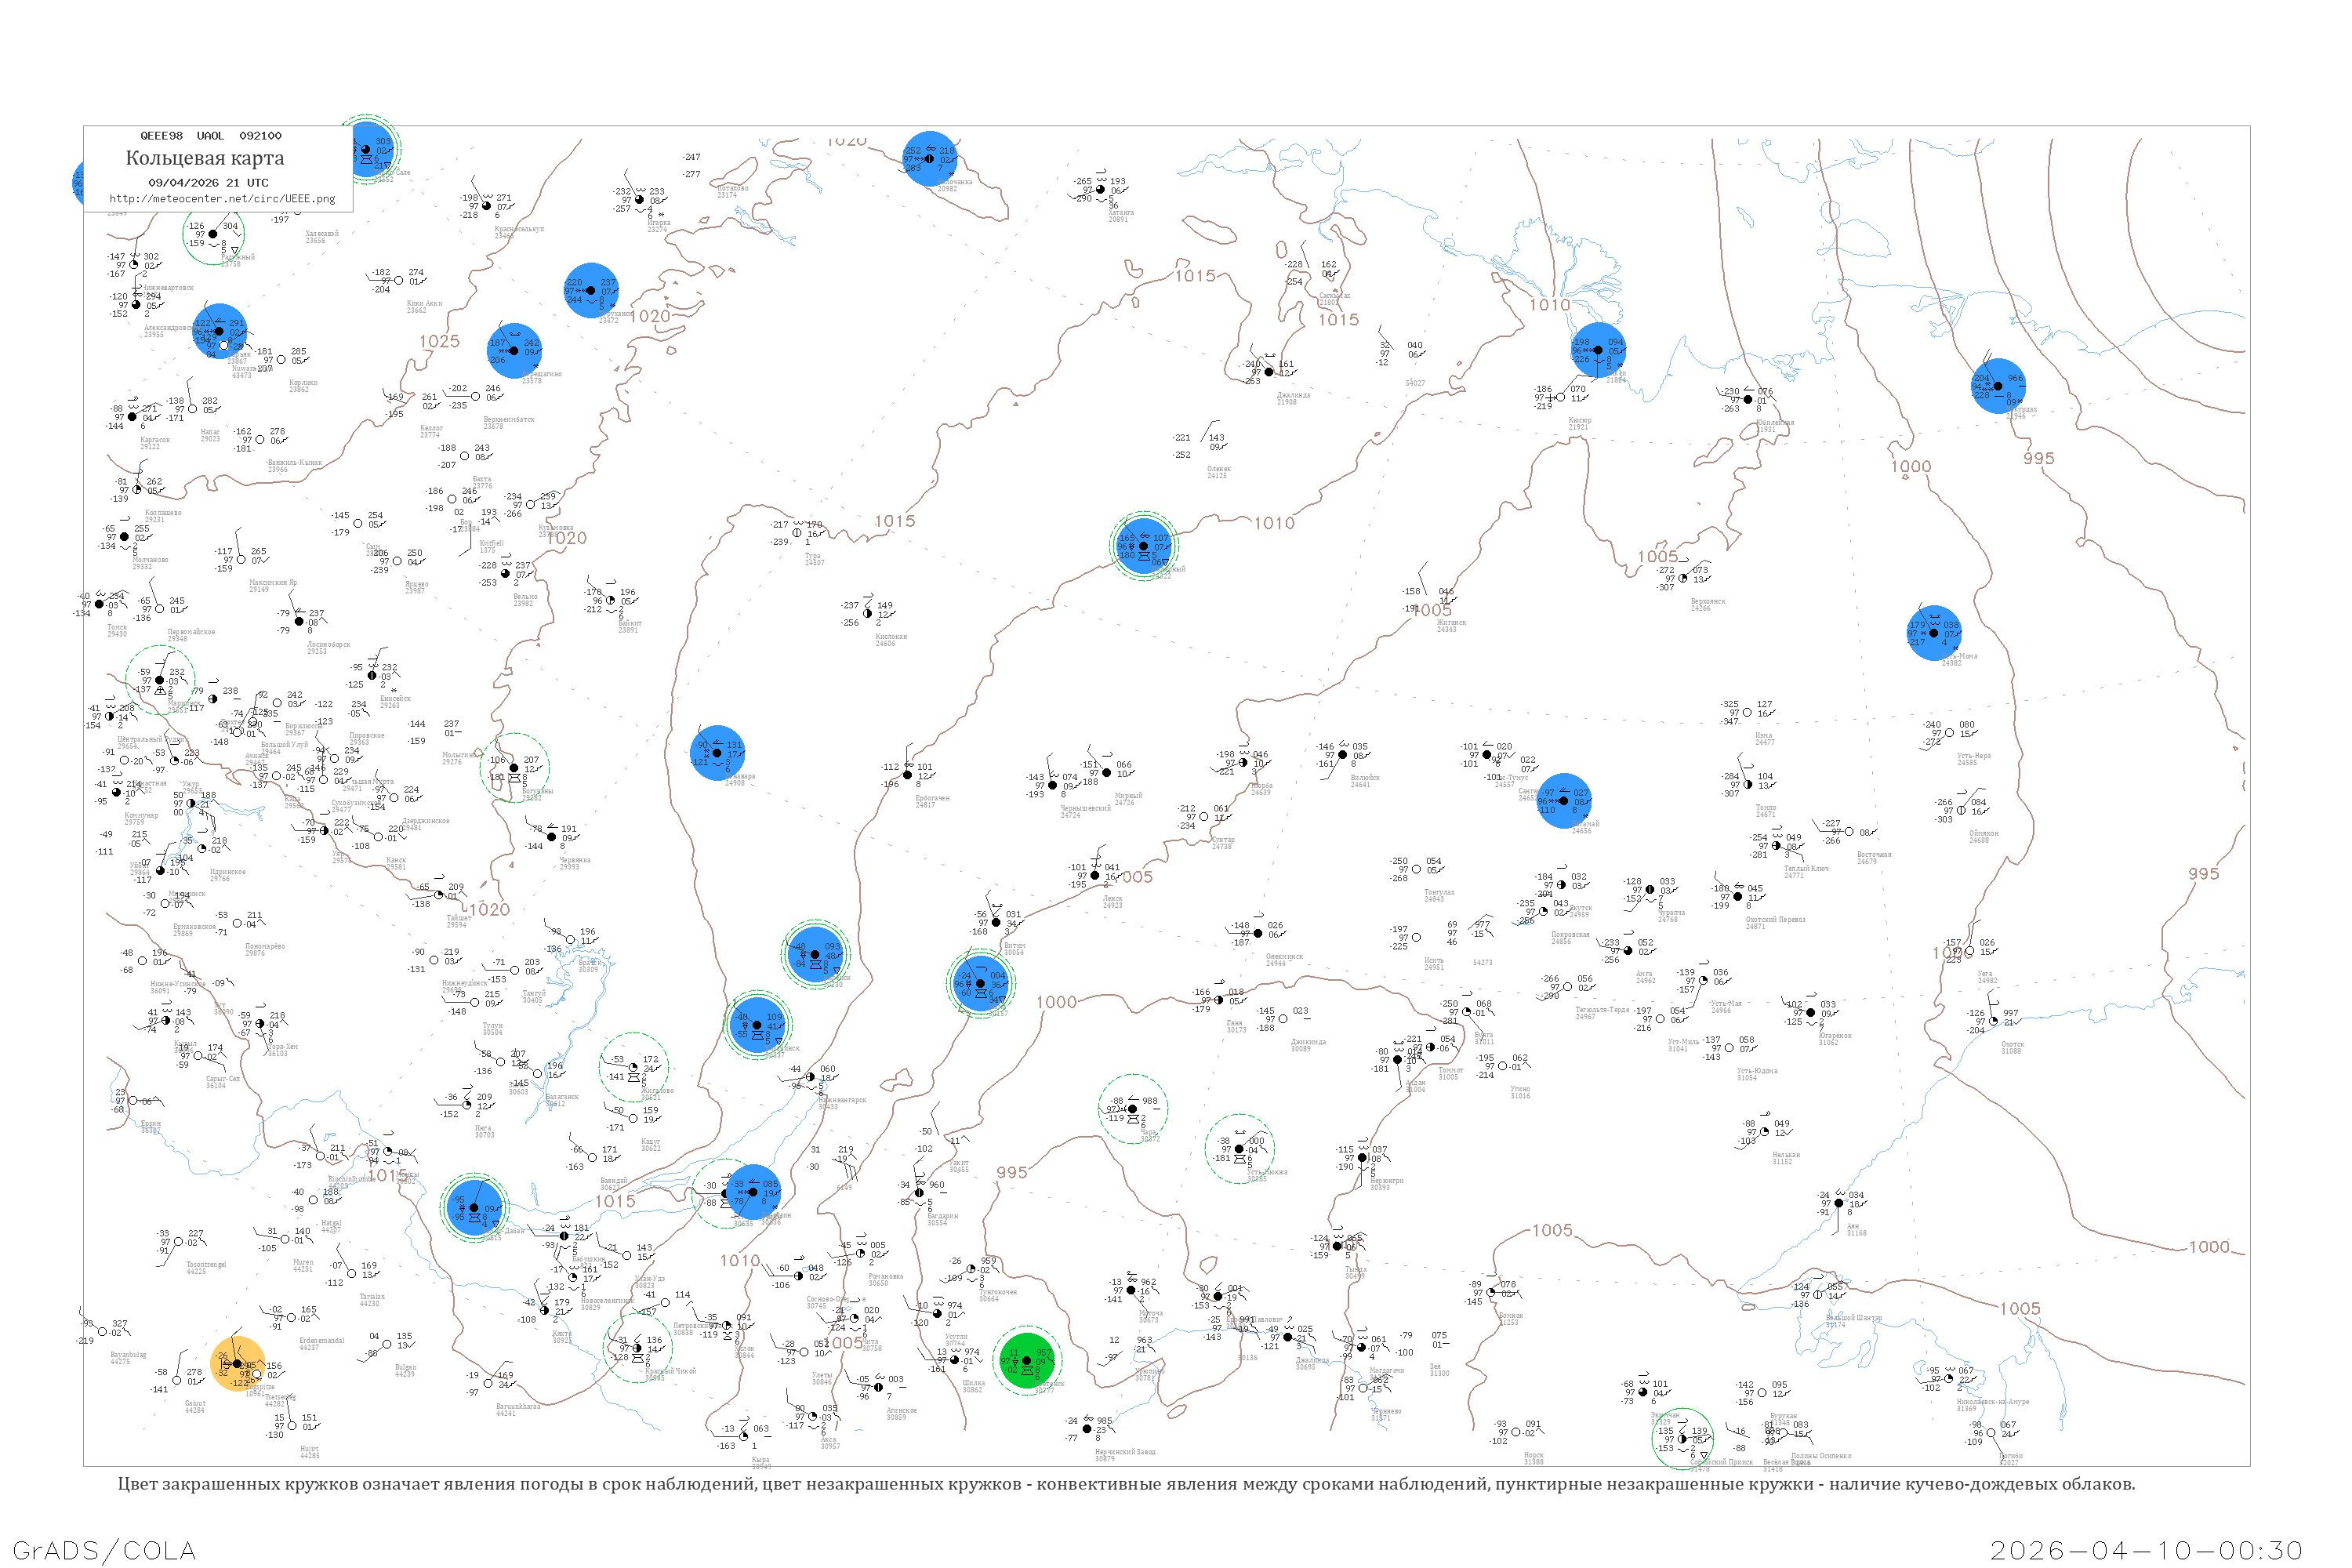Click the blue circle at Ванавара station
2352x1568 pixels.
tap(718, 753)
